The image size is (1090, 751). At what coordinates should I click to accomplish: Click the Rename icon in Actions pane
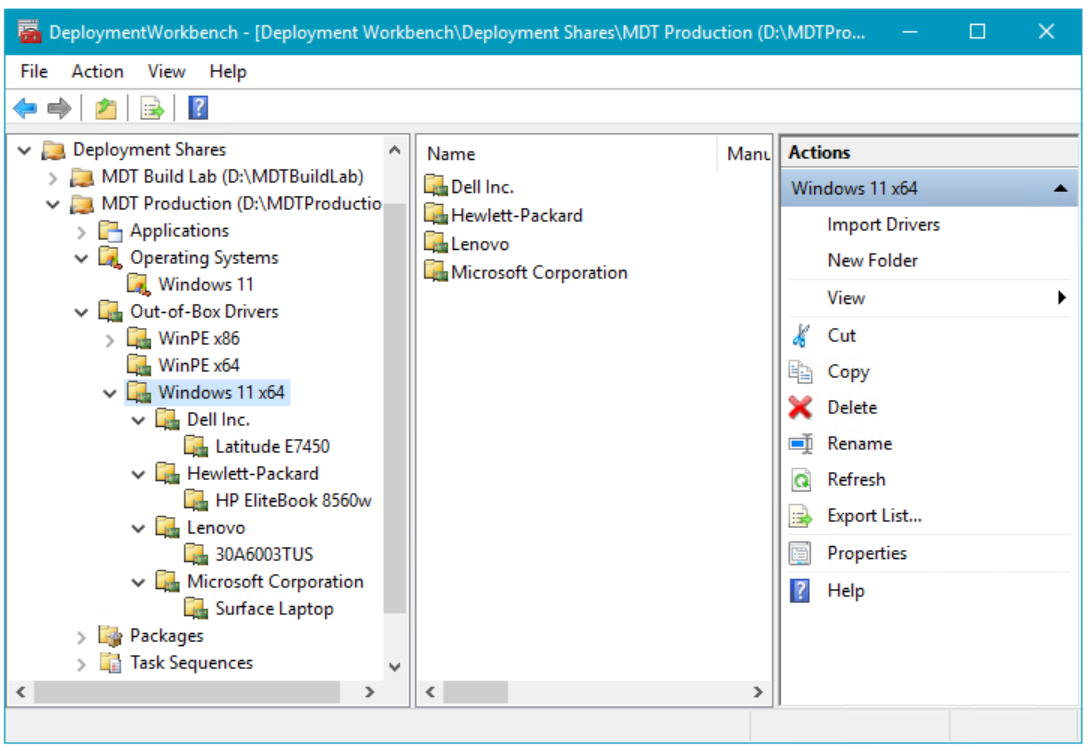click(800, 444)
